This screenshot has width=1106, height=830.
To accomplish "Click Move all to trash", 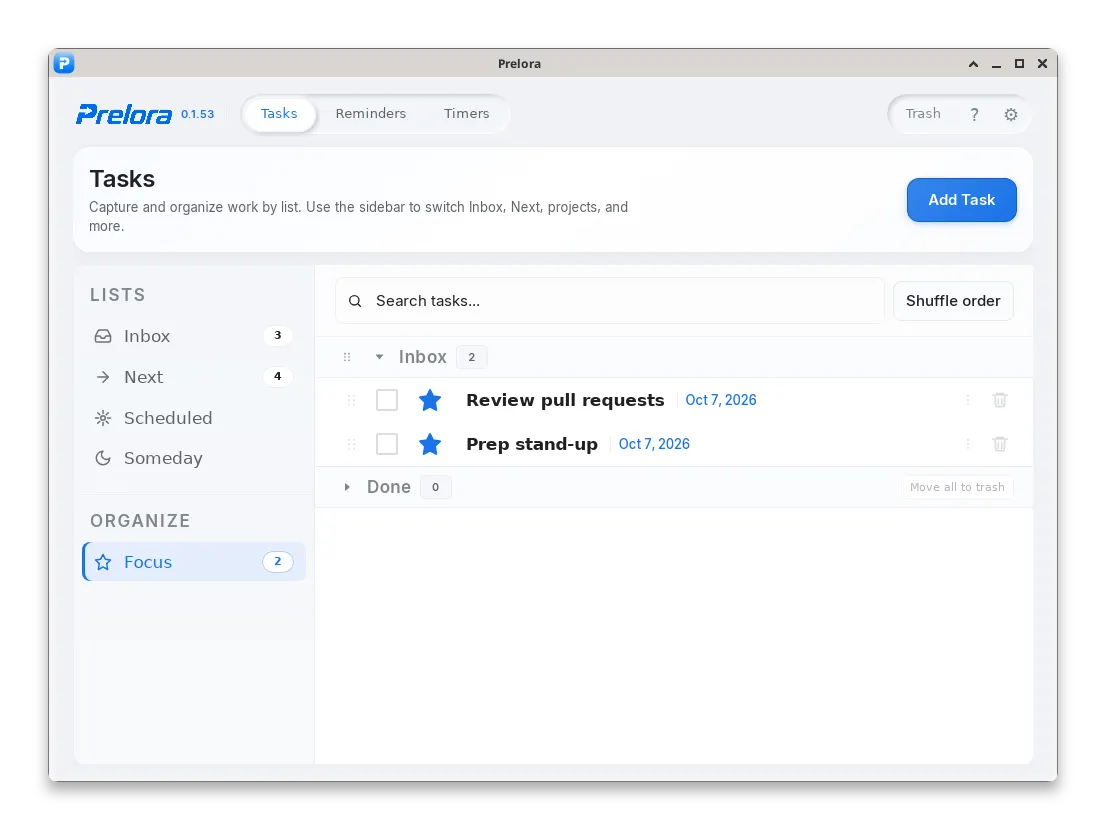I will click(957, 487).
